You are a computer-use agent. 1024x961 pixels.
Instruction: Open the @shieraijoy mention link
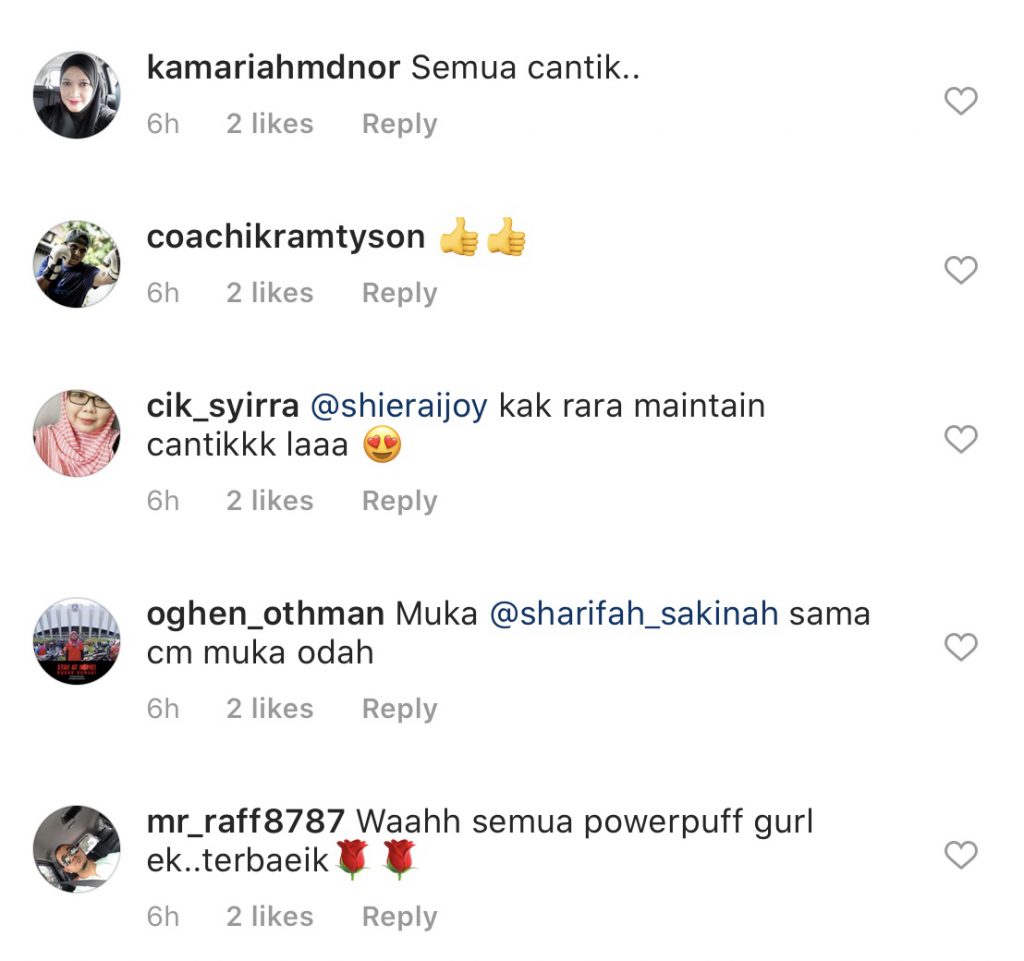click(399, 407)
